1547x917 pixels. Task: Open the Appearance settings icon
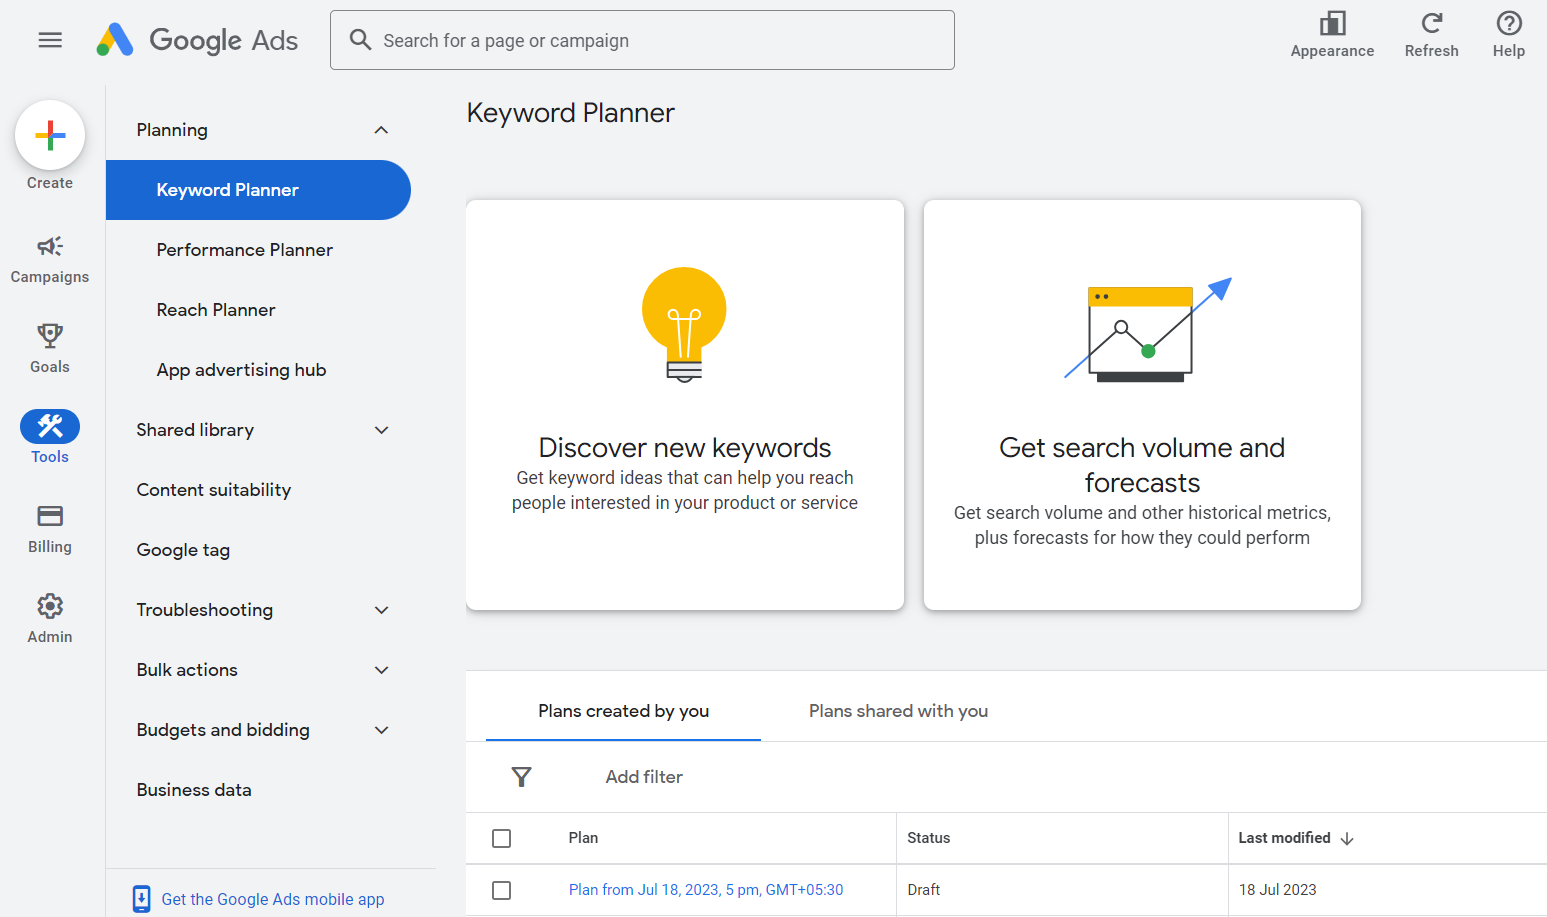point(1332,23)
